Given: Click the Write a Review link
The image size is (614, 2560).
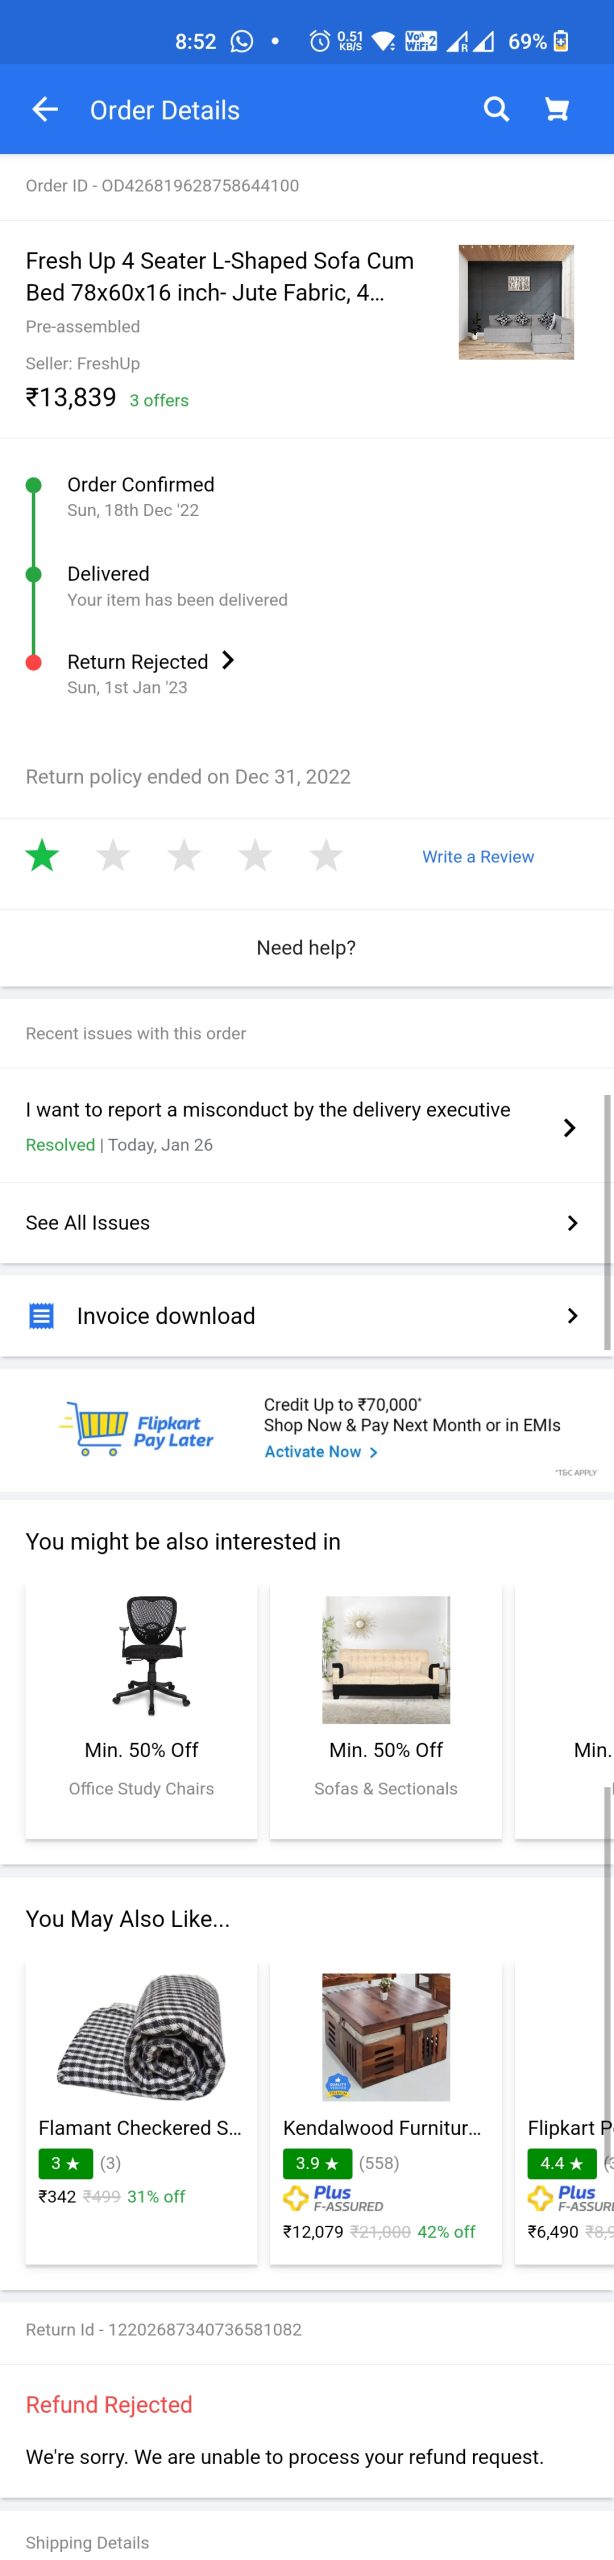Looking at the screenshot, I should 478,857.
